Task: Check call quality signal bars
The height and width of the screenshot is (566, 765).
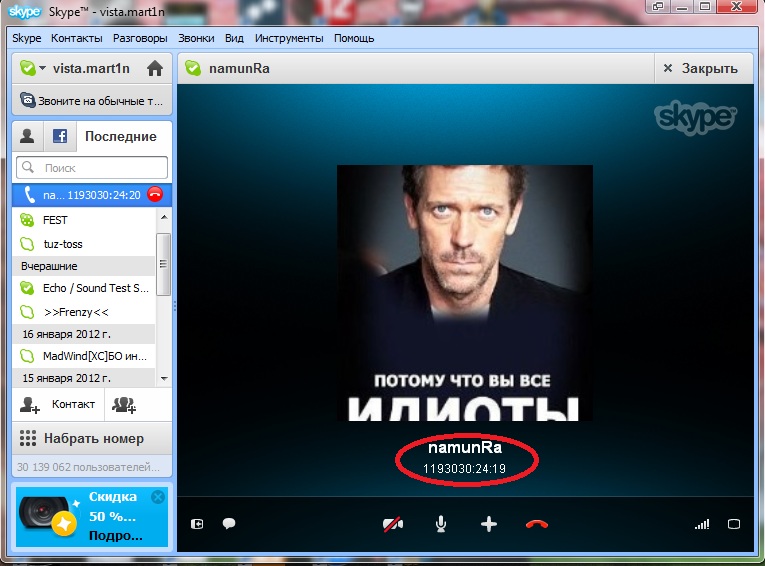Action: click(x=702, y=525)
